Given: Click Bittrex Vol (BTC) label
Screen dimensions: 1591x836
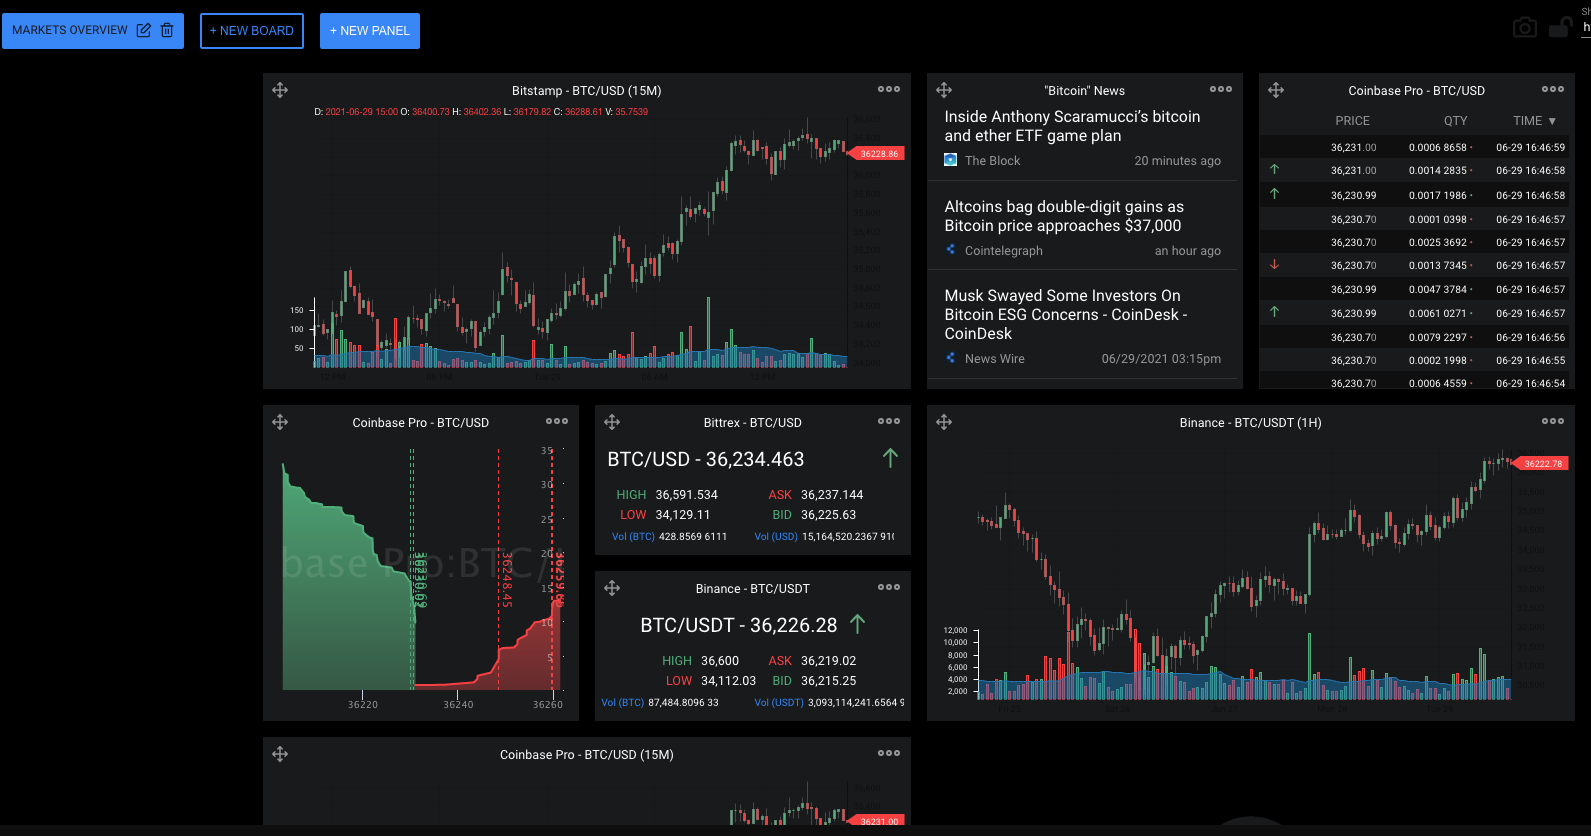Looking at the screenshot, I should (x=633, y=537).
